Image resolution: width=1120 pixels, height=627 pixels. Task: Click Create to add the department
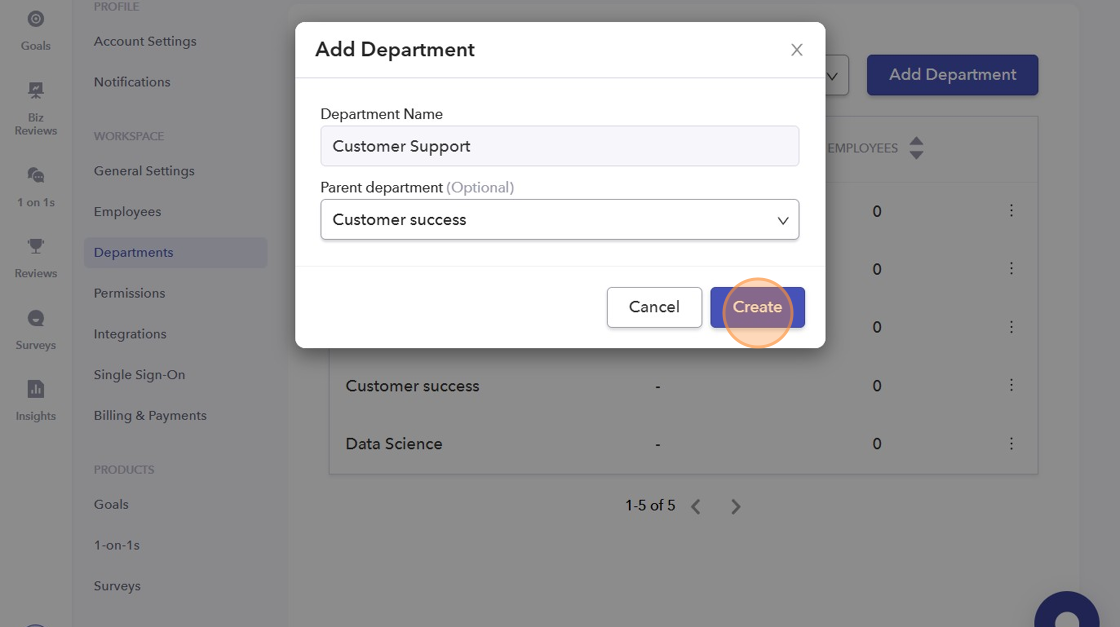(757, 307)
